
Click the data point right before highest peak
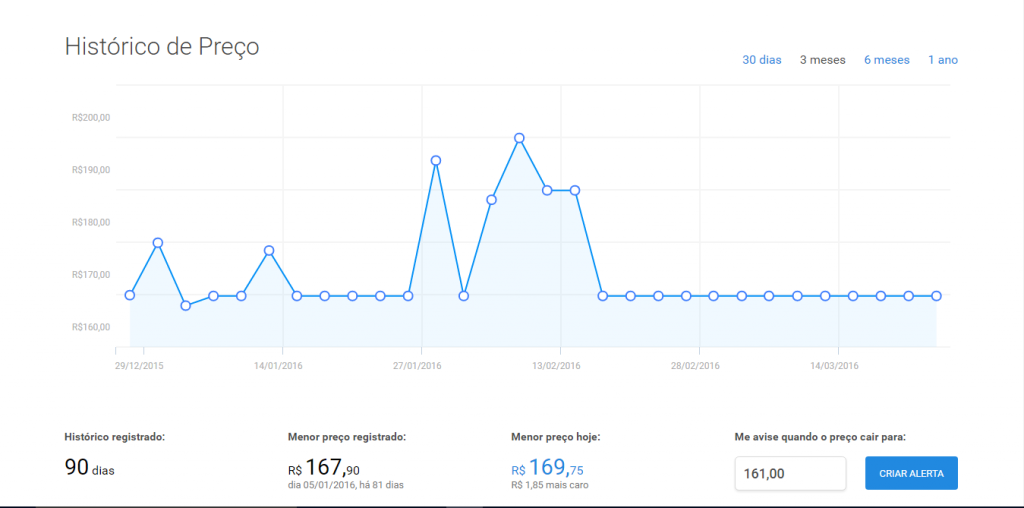pyautogui.click(x=491, y=200)
